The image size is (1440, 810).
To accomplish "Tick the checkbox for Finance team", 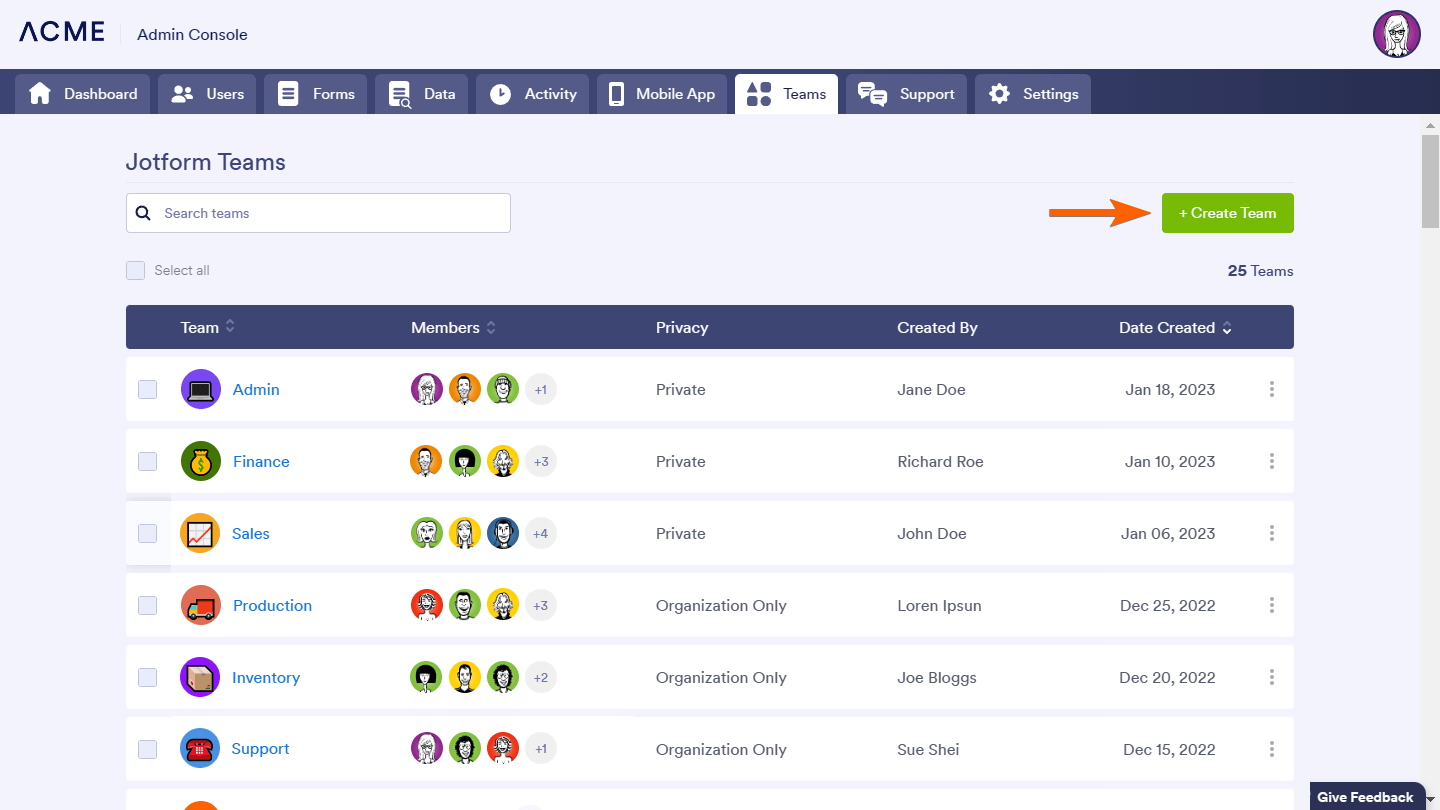I will (148, 461).
